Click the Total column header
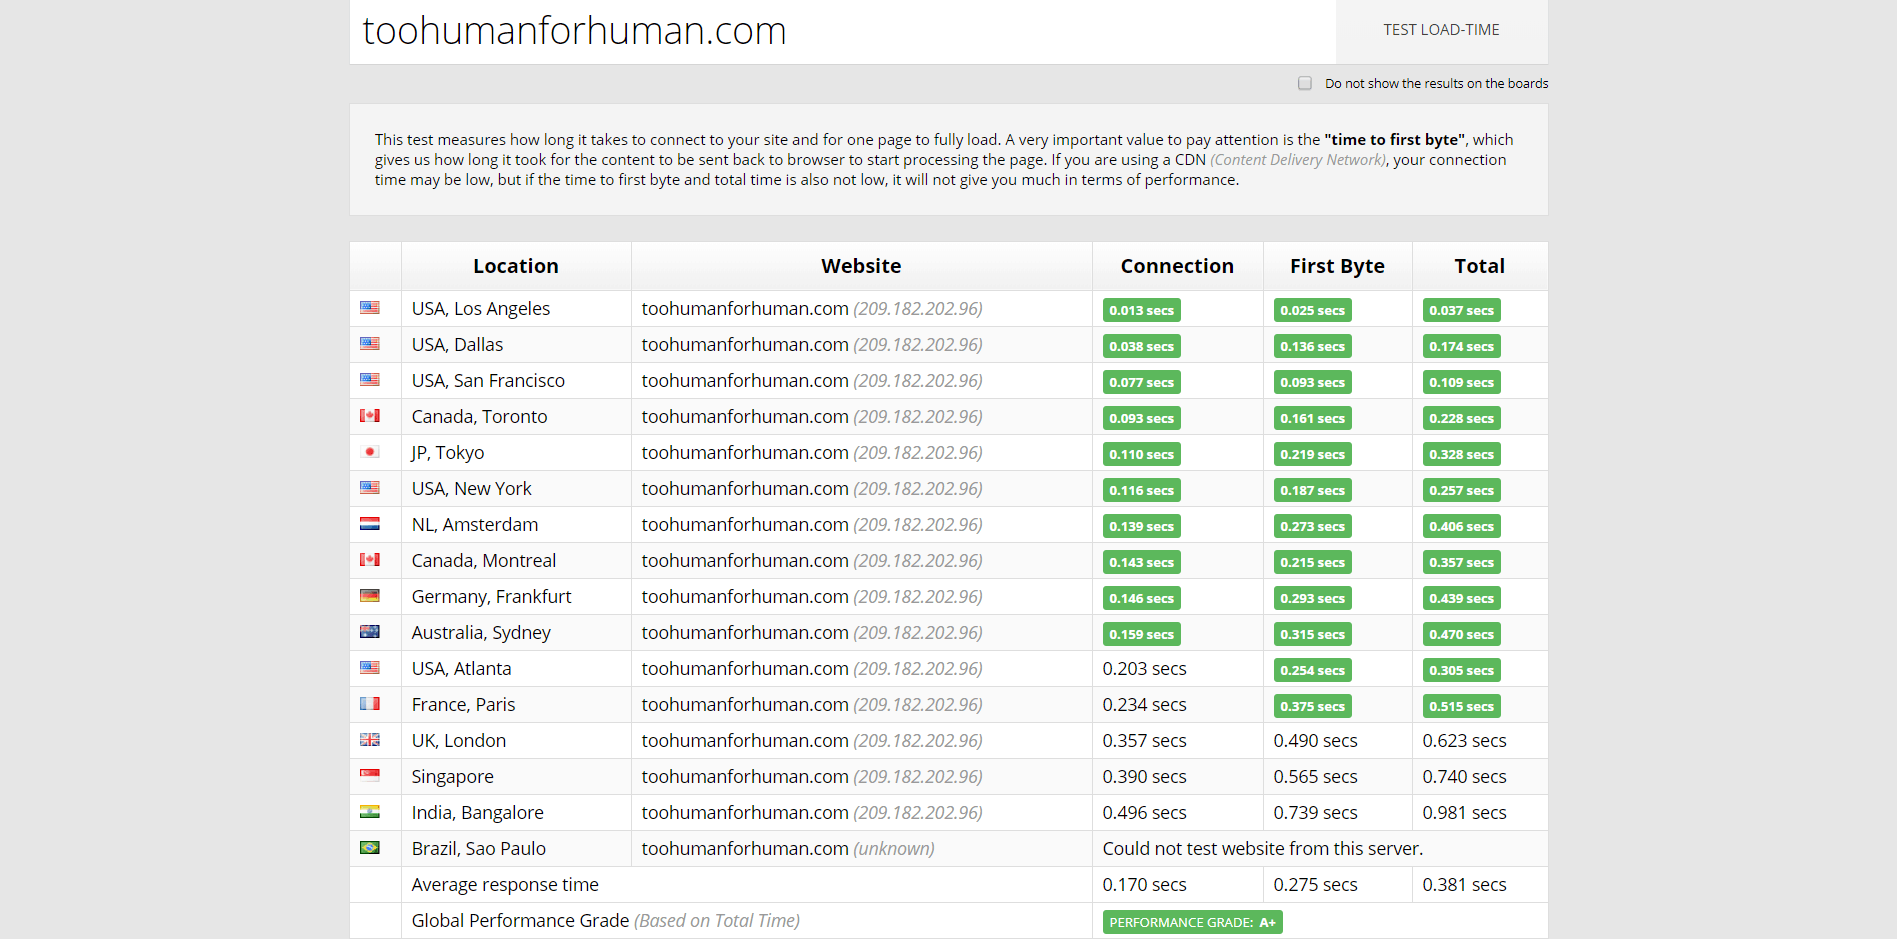The width and height of the screenshot is (1897, 939). click(x=1480, y=266)
